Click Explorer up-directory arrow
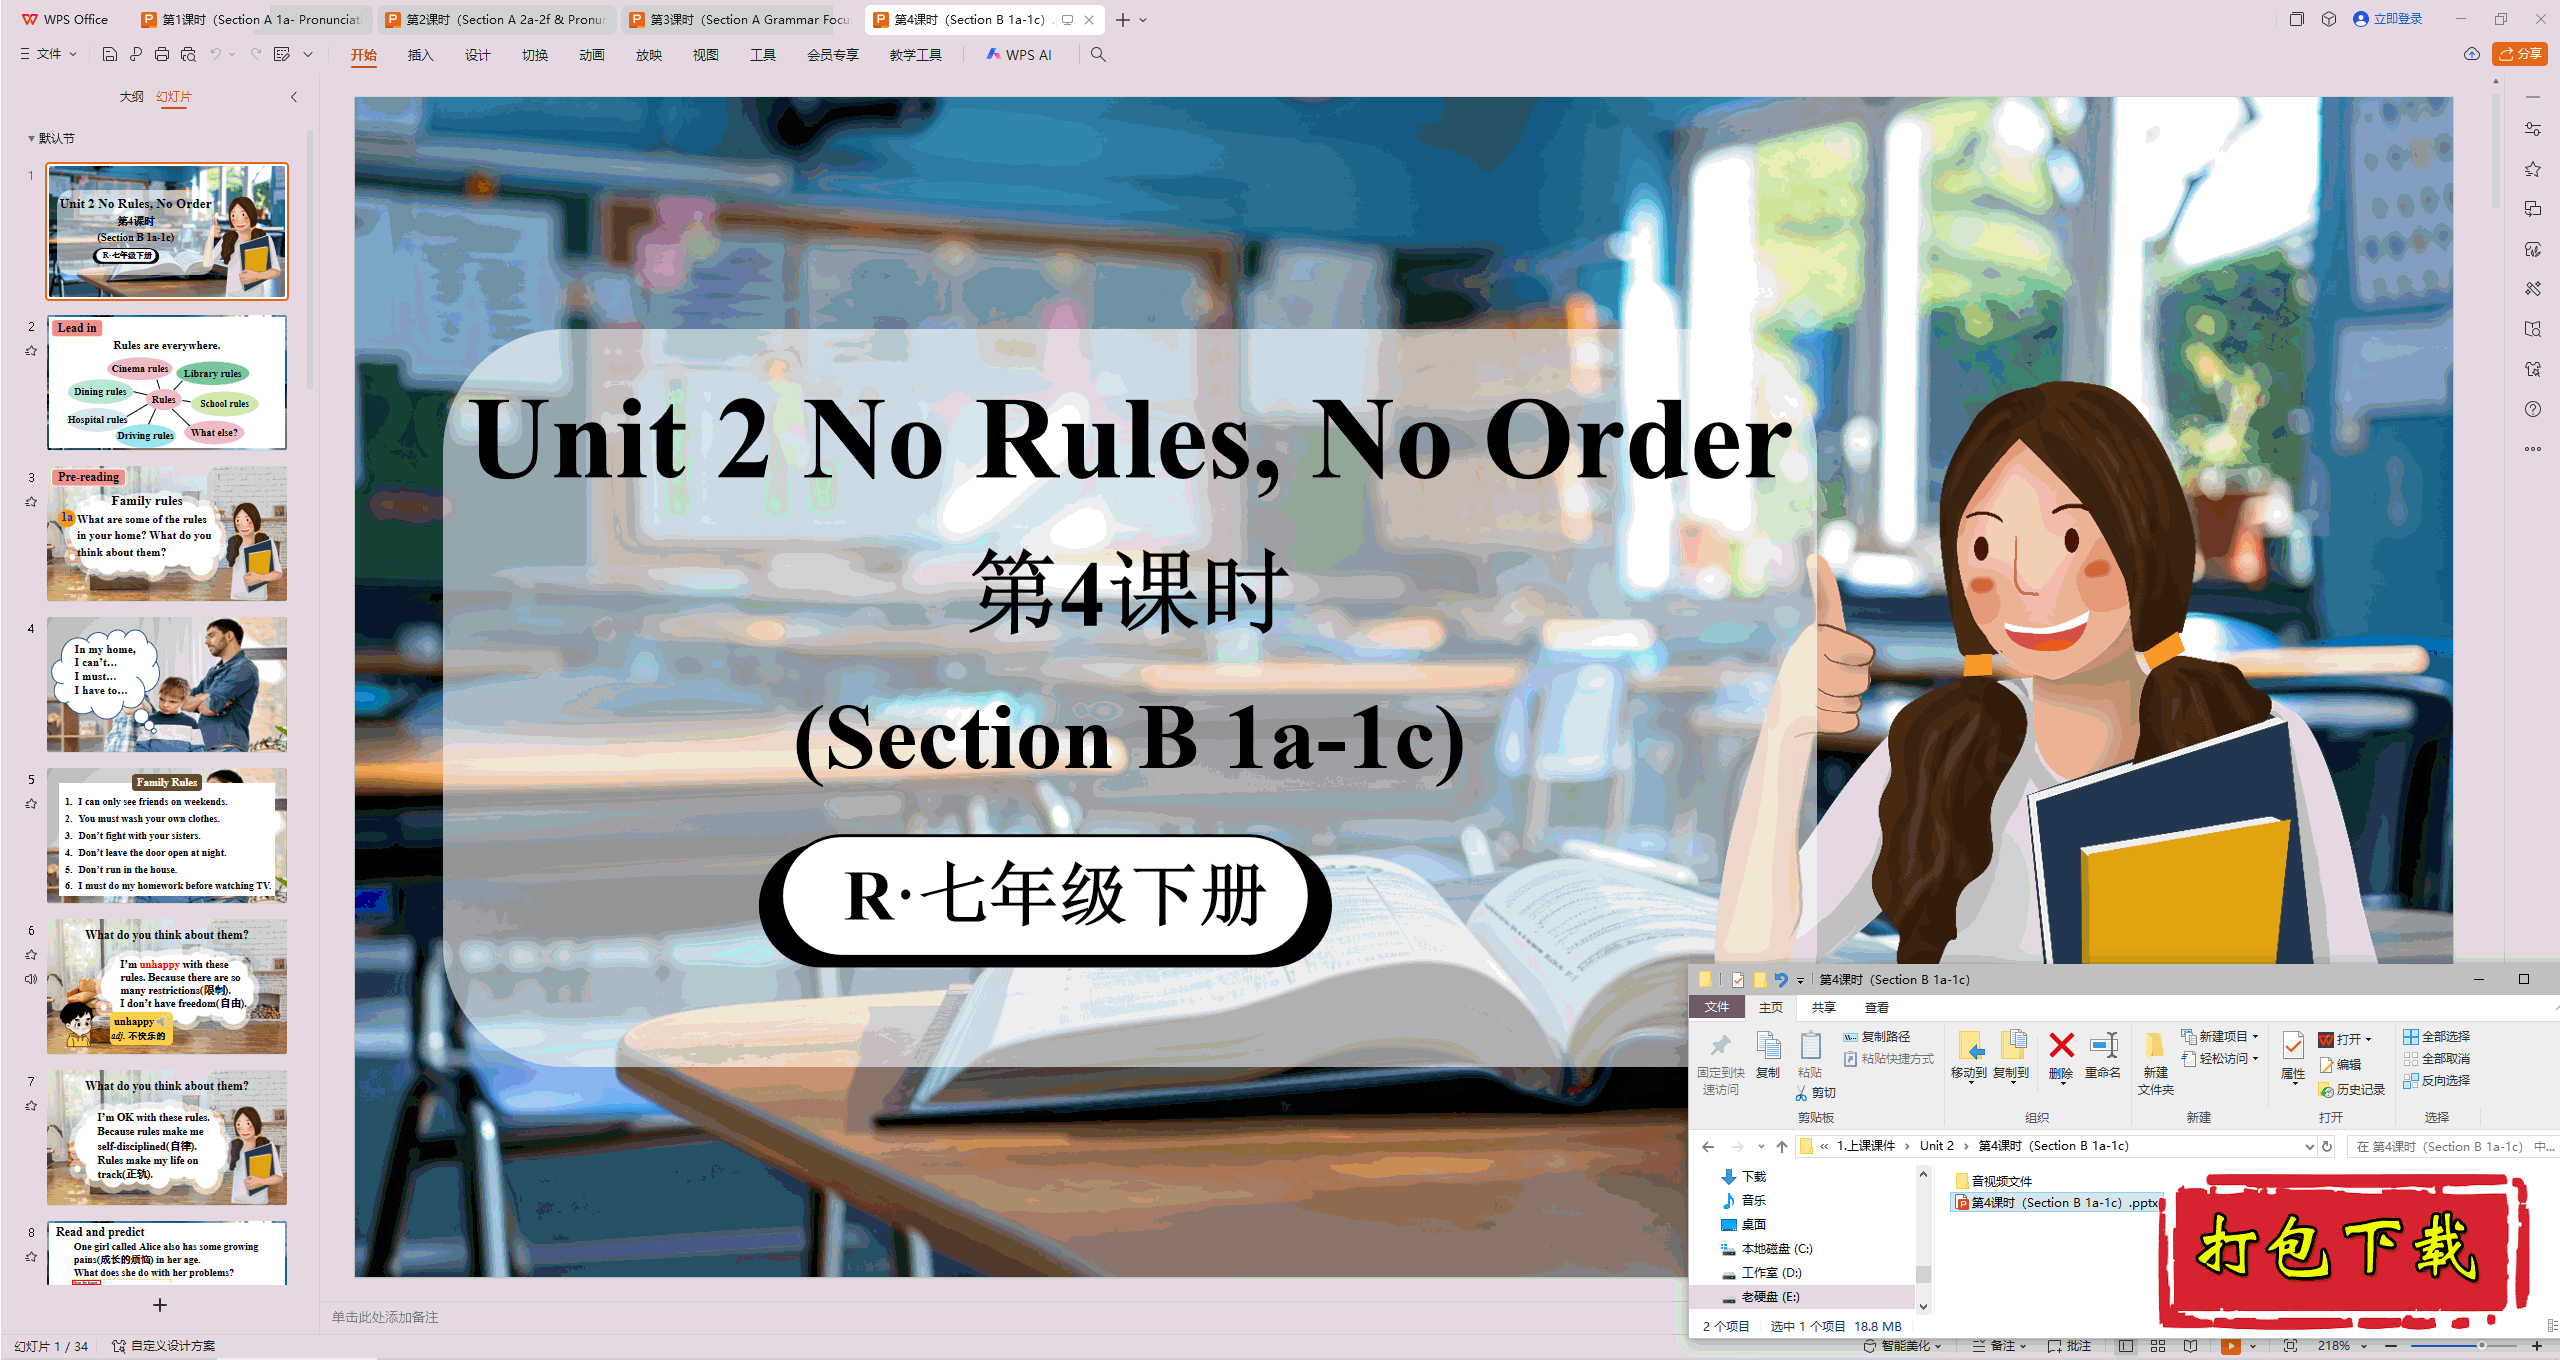 (1782, 1147)
